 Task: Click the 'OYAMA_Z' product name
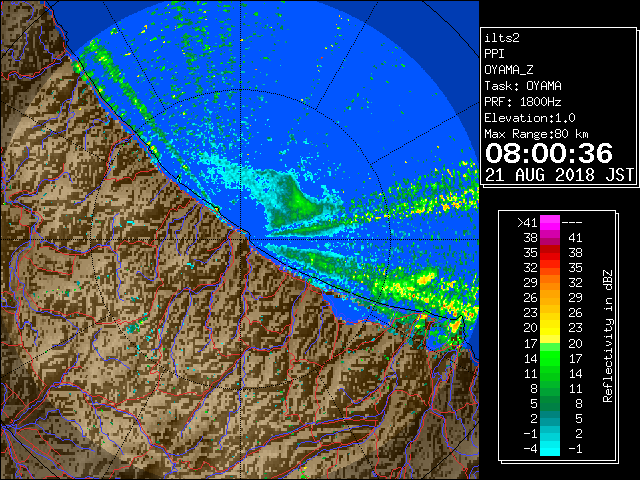(509, 70)
